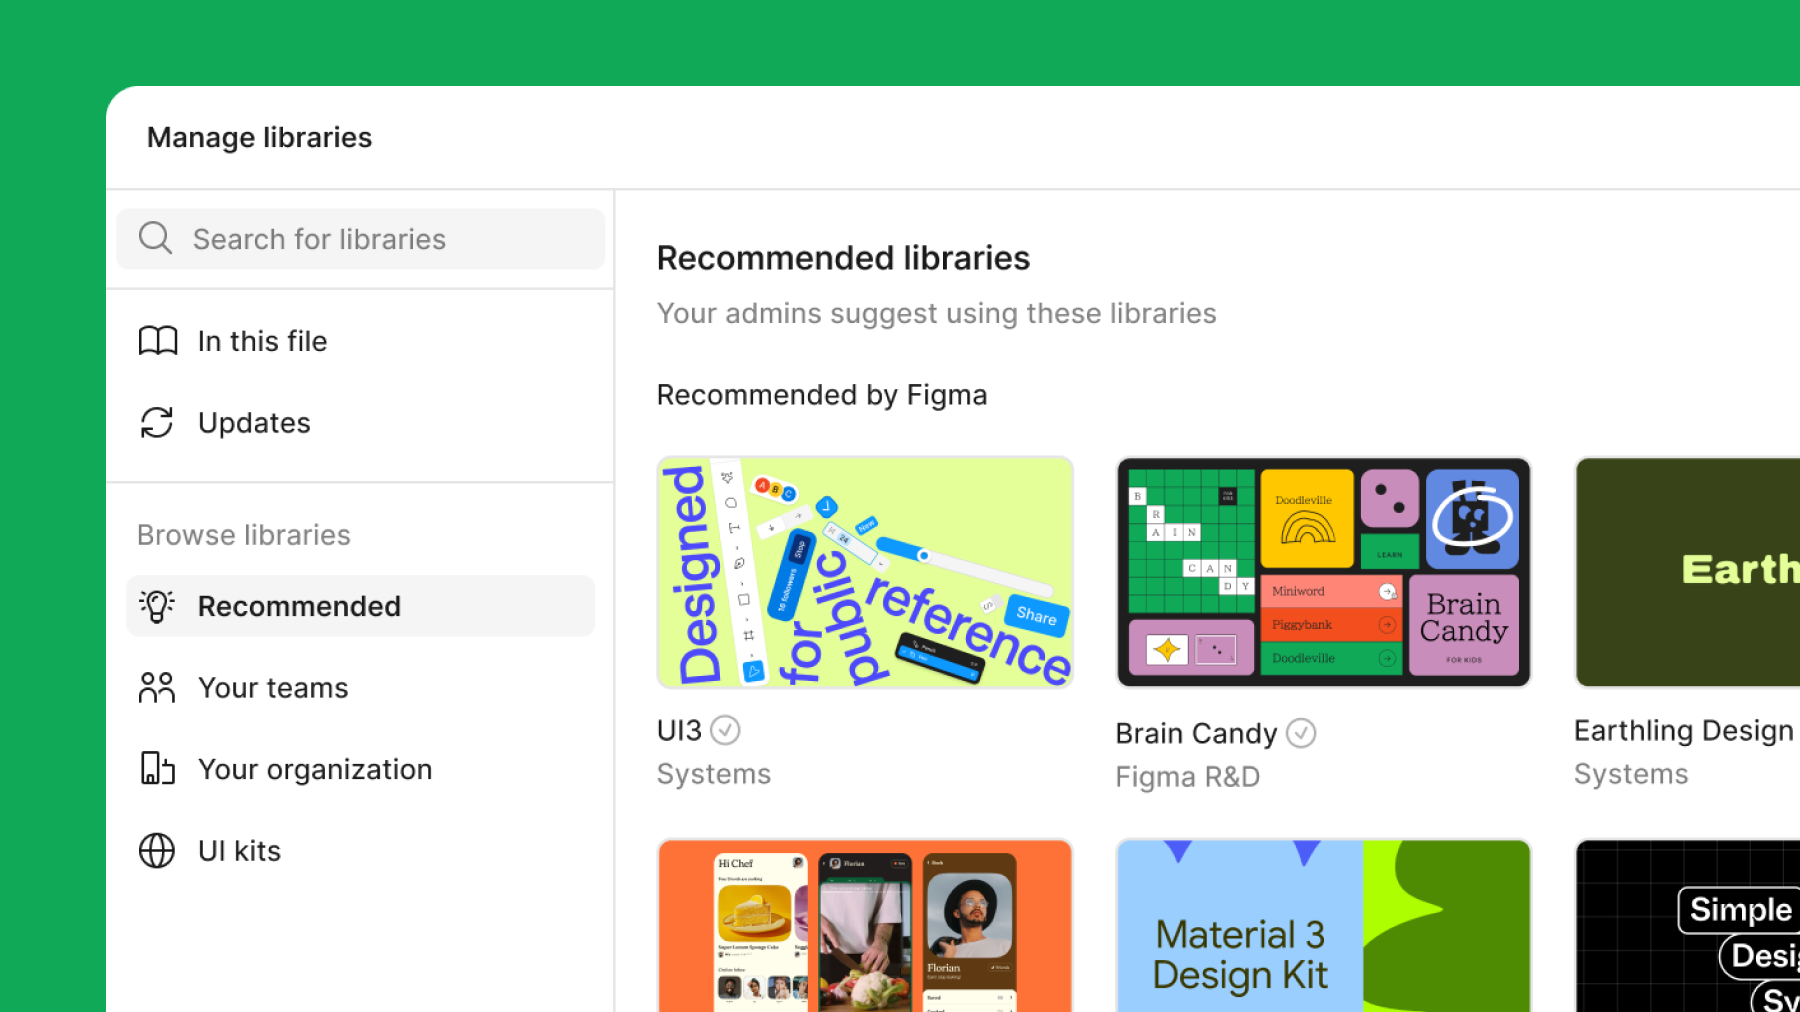This screenshot has width=1800, height=1012.
Task: Open the Brain Candy library preview
Action: (x=1322, y=572)
